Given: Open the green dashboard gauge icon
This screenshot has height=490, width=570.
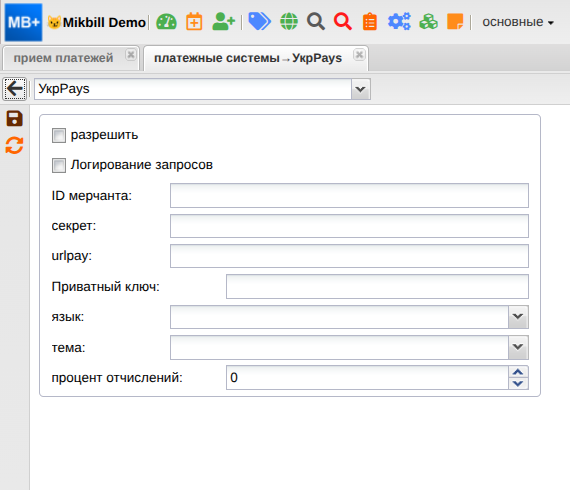Looking at the screenshot, I should click(x=166, y=22).
